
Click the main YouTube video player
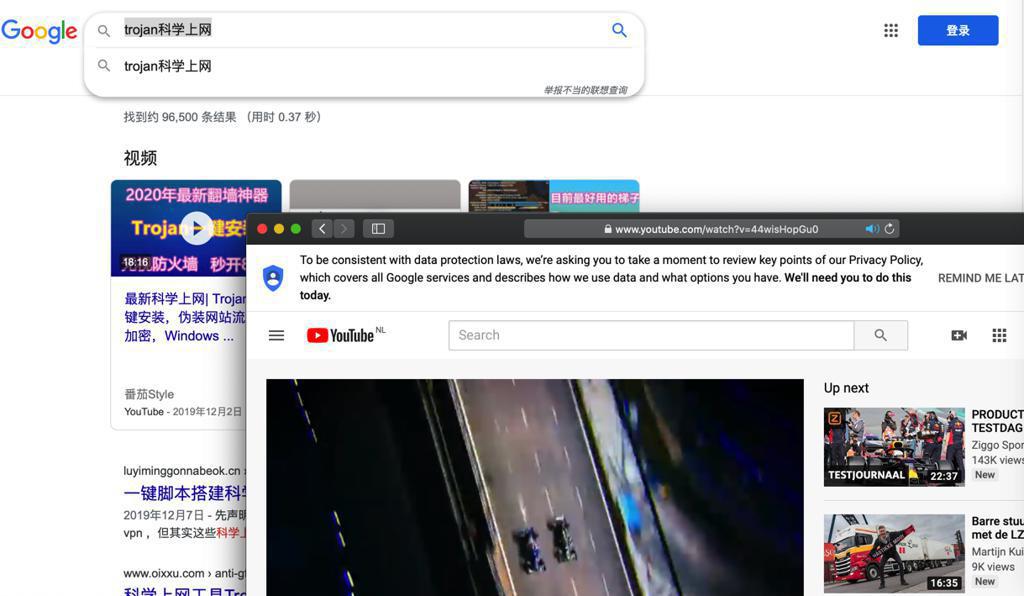(535, 488)
